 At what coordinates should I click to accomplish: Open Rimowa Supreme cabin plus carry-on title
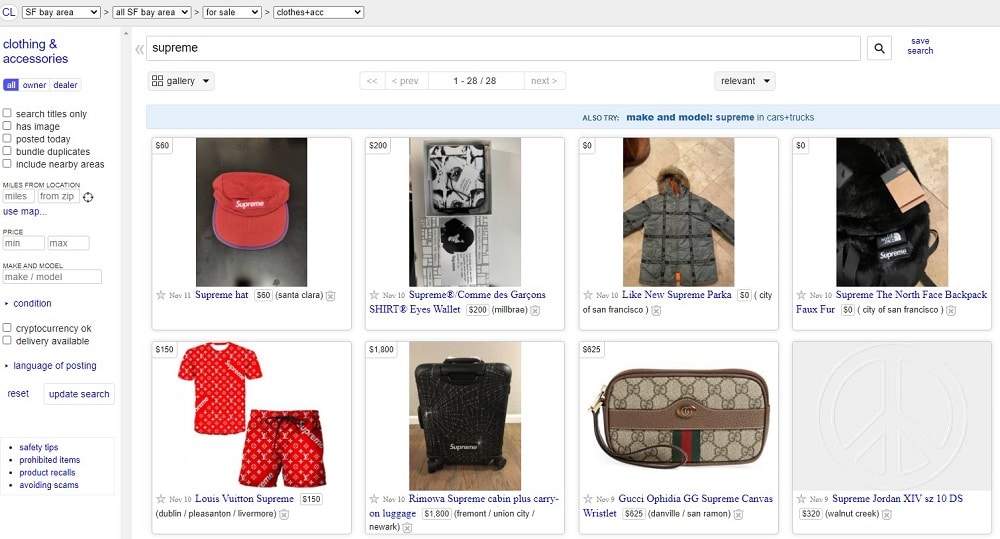pyautogui.click(x=464, y=506)
